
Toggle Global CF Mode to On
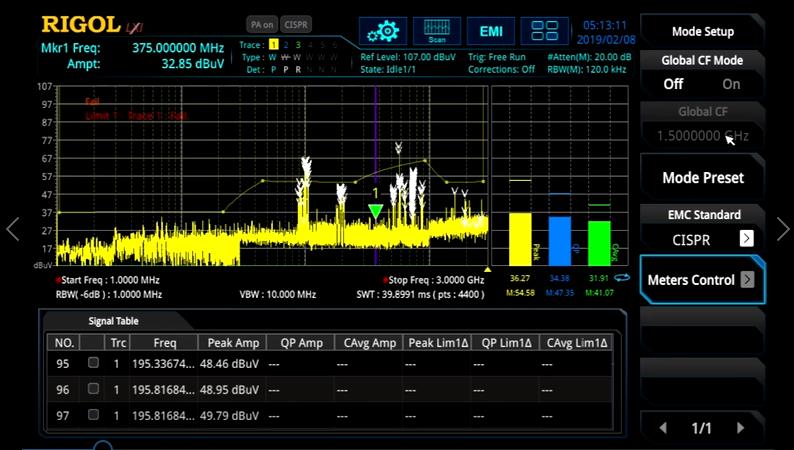click(x=732, y=84)
